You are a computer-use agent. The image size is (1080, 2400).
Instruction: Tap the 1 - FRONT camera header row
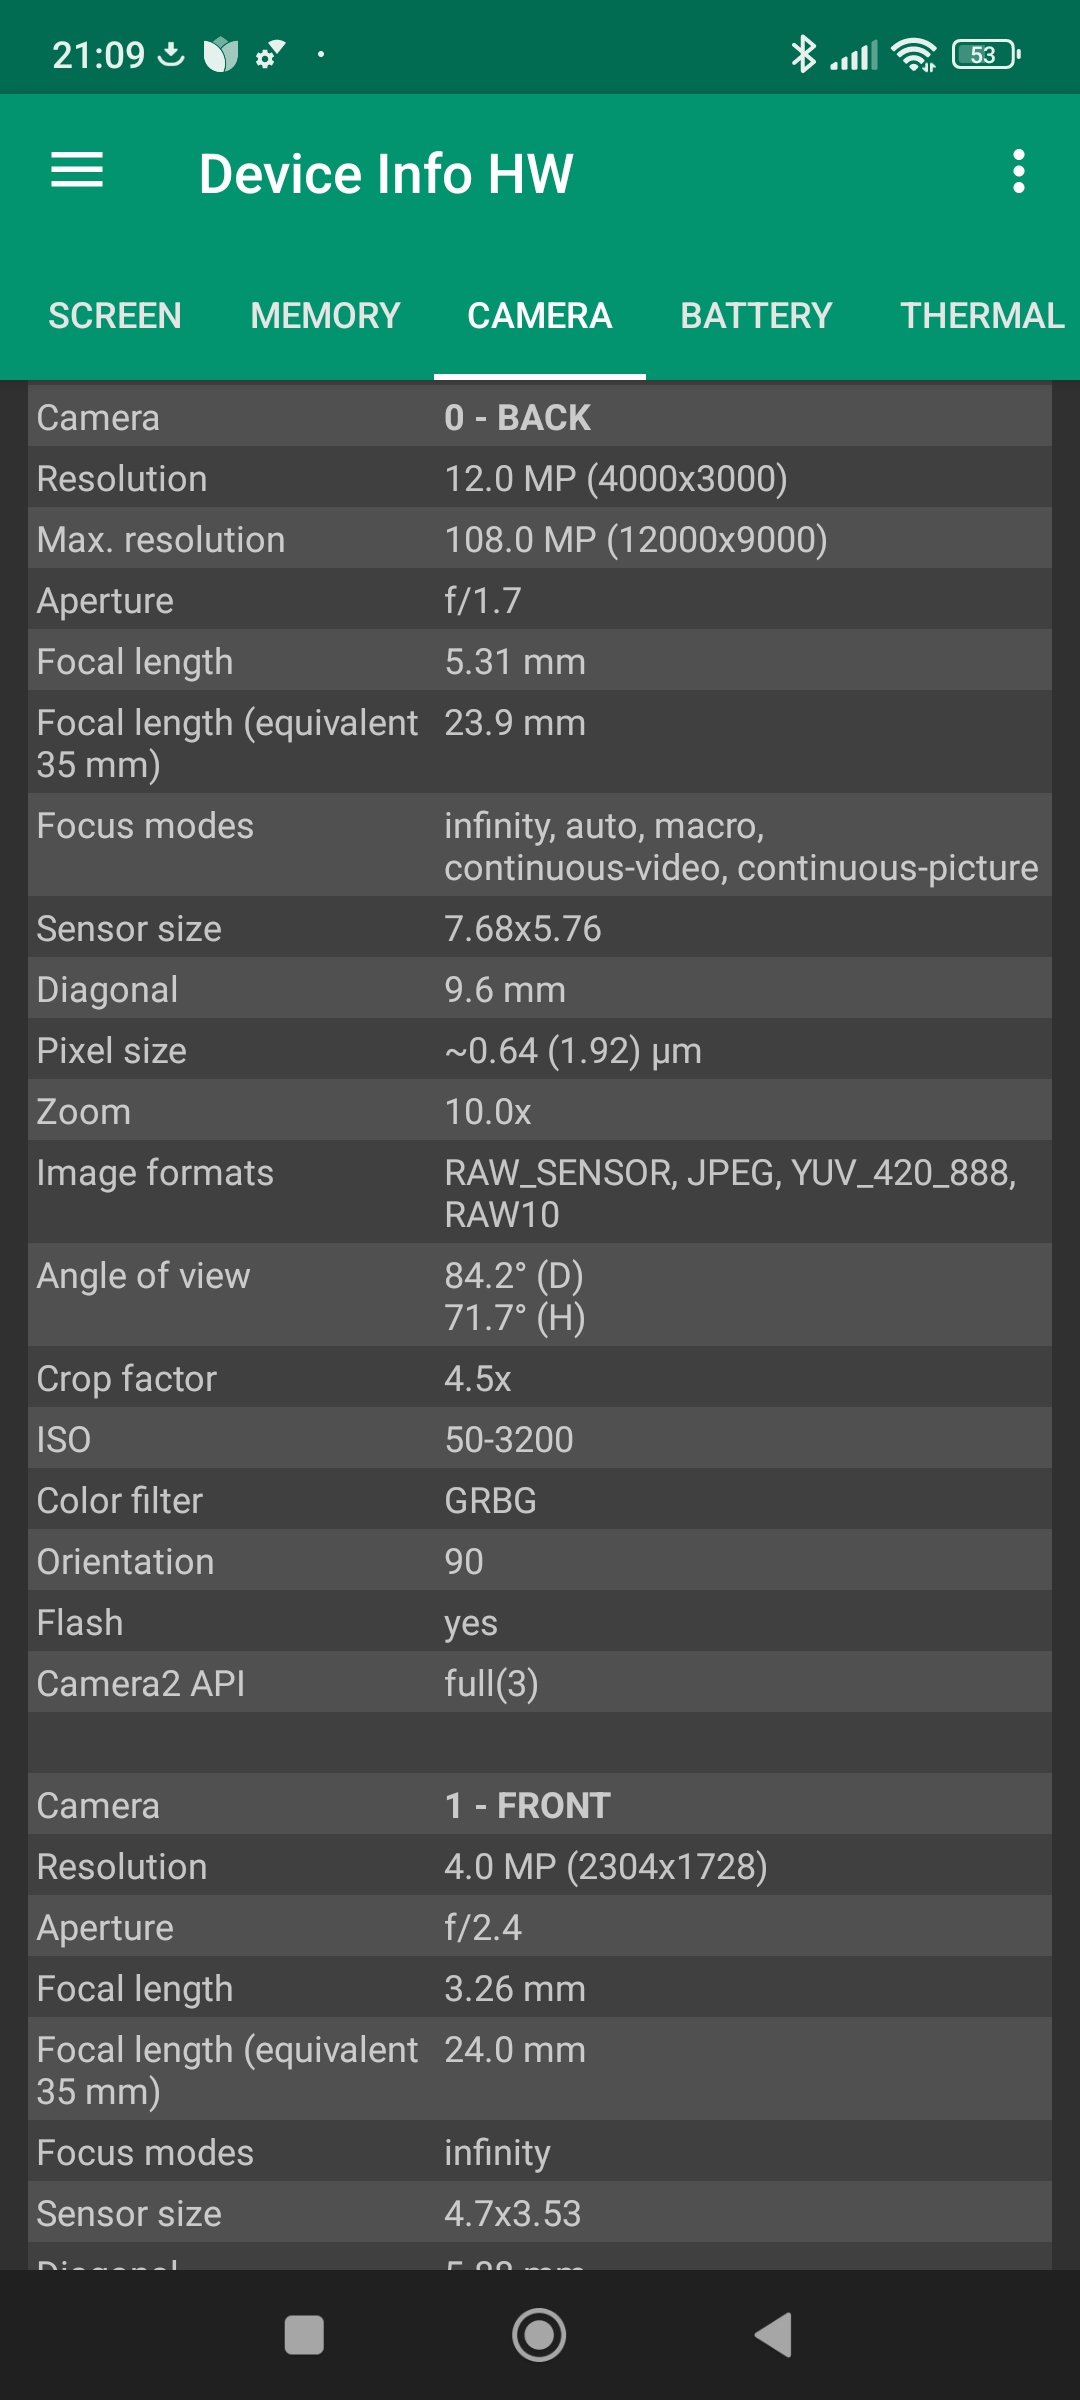click(540, 1805)
